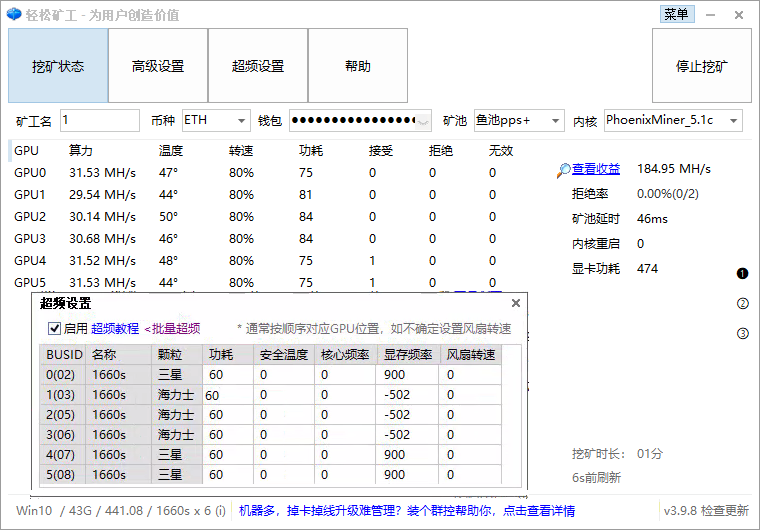Select page indicator 3 on right side
Screen dimensions: 761x530
click(x=742, y=334)
